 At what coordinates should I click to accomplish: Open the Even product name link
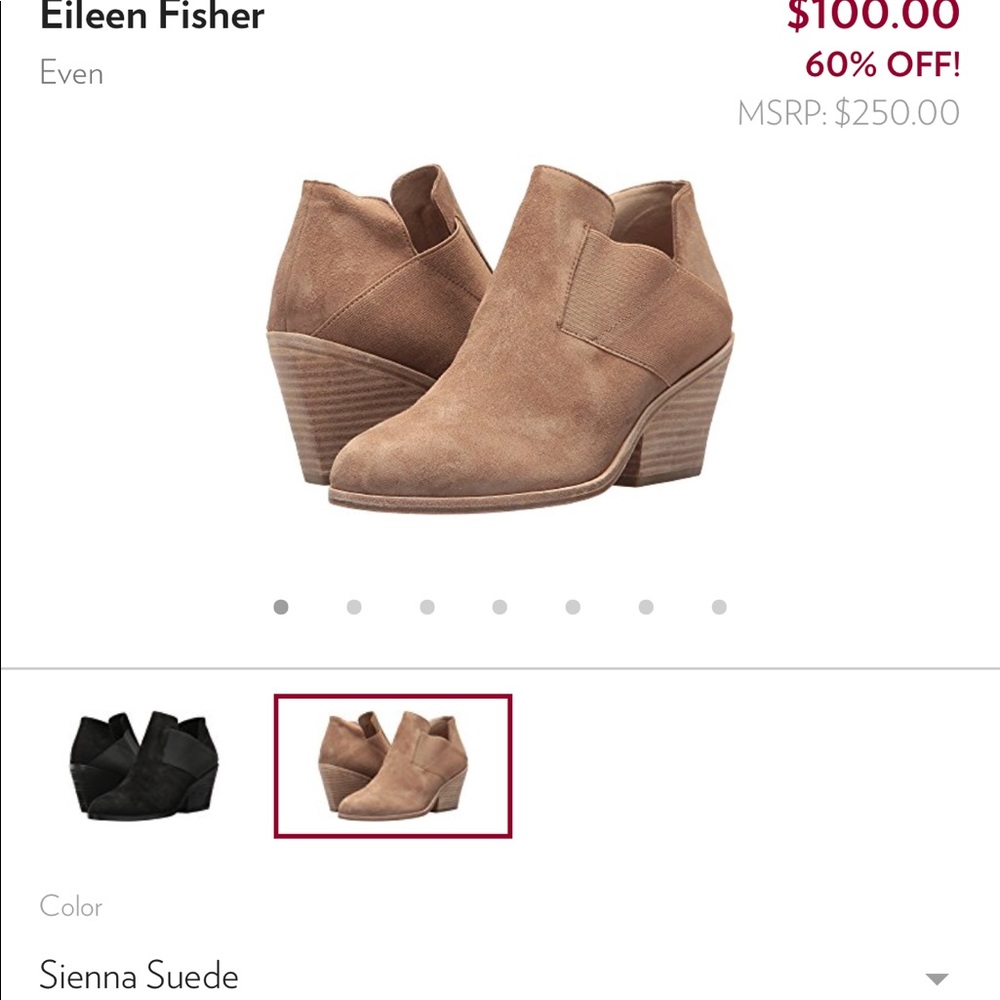[70, 73]
